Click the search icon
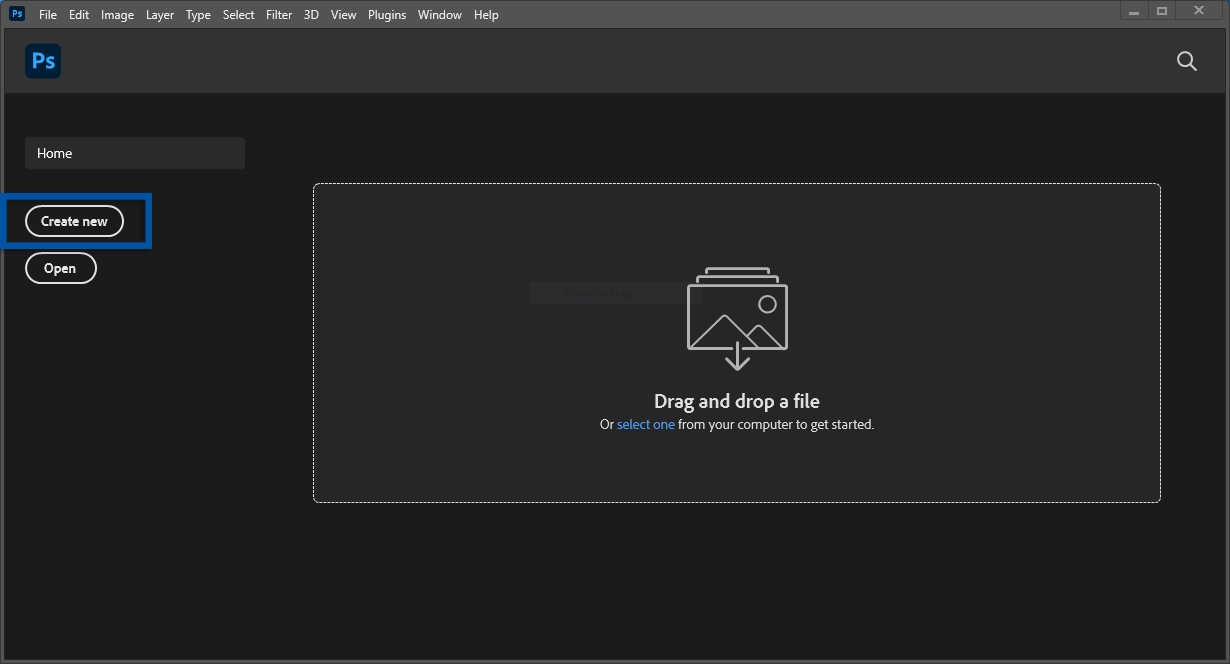 coord(1186,61)
